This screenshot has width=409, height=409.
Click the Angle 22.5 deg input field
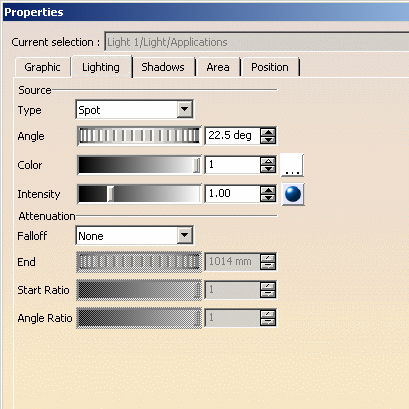(233, 136)
